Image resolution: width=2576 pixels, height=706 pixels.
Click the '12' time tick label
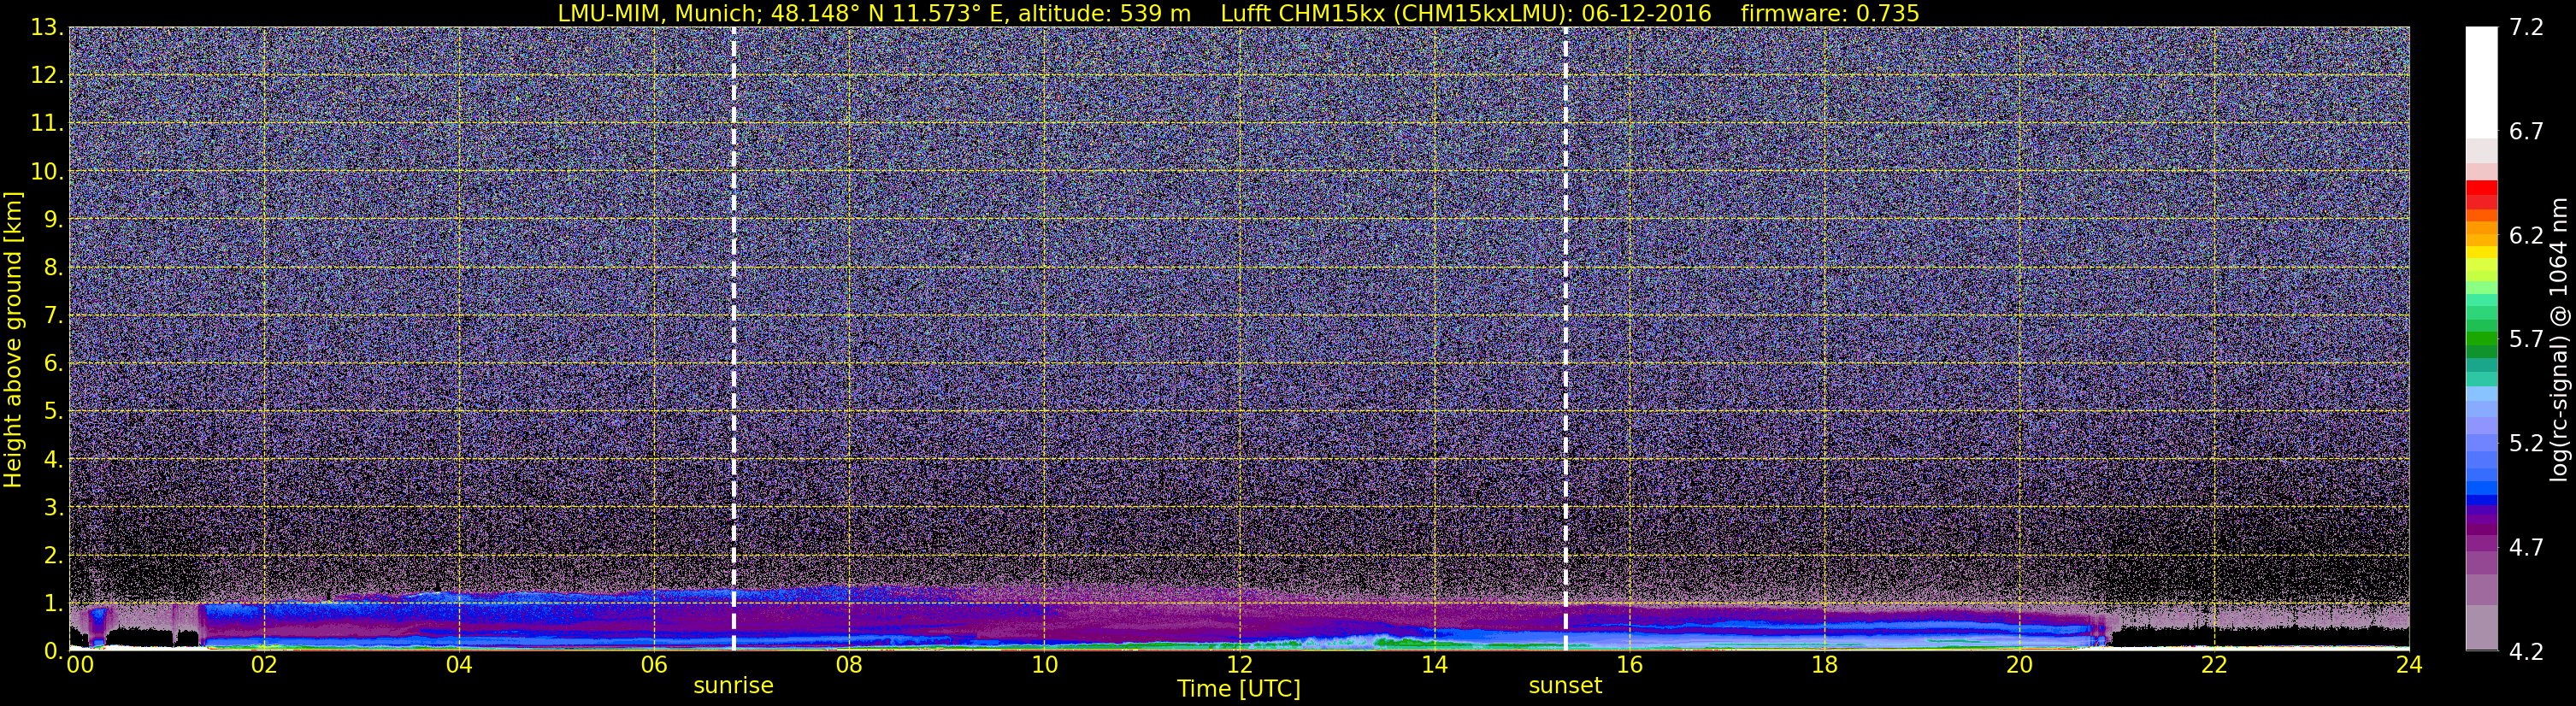click(x=1239, y=665)
